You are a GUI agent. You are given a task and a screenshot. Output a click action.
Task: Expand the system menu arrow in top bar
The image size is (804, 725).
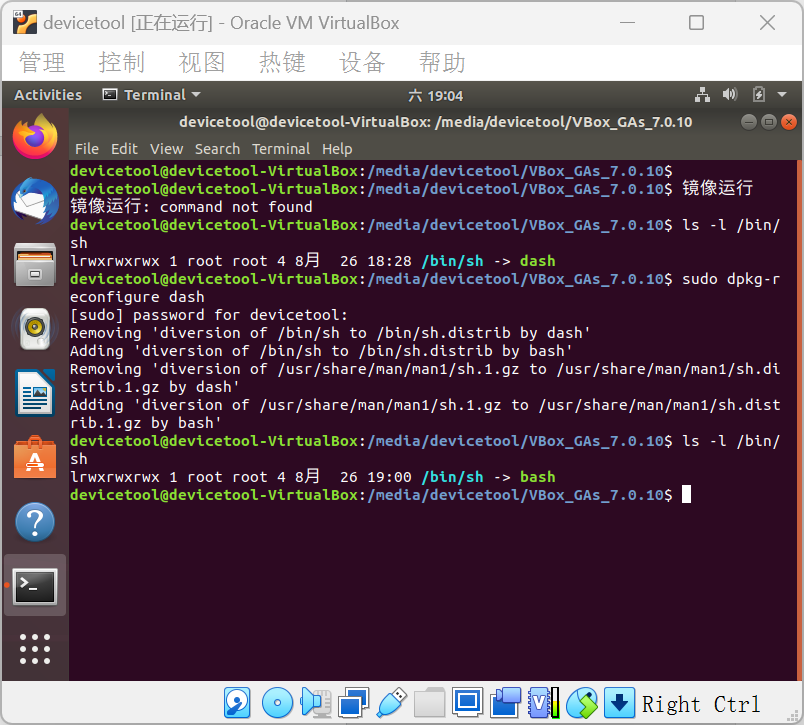click(x=782, y=95)
